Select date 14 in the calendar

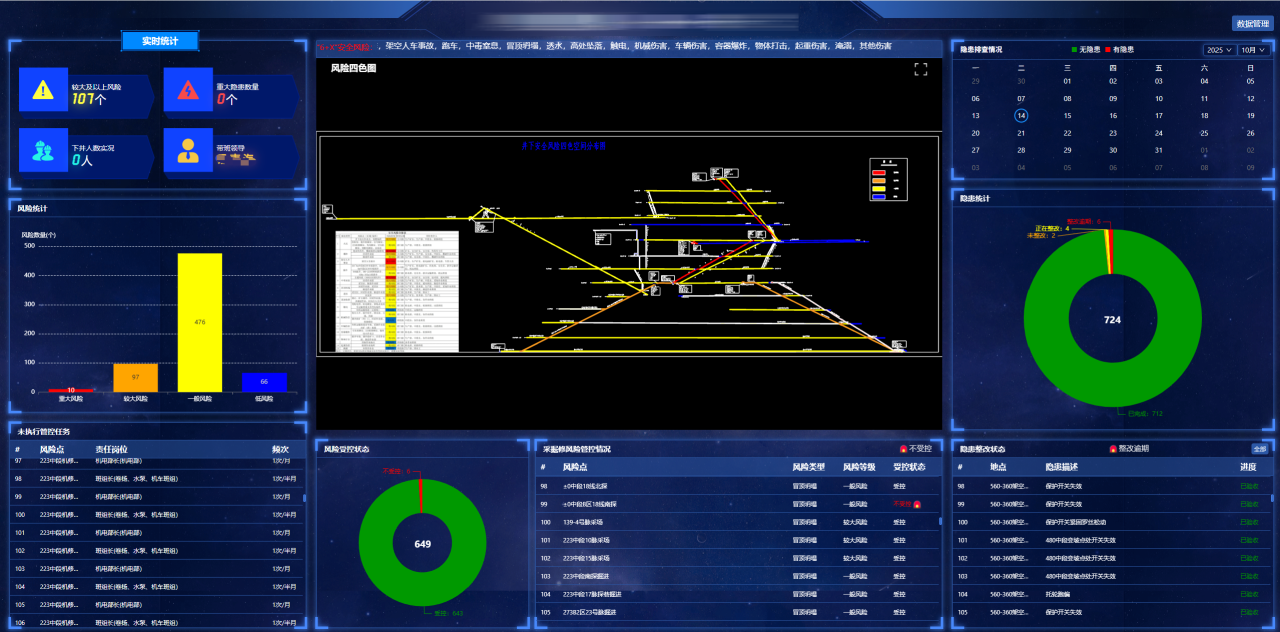coord(1021,115)
